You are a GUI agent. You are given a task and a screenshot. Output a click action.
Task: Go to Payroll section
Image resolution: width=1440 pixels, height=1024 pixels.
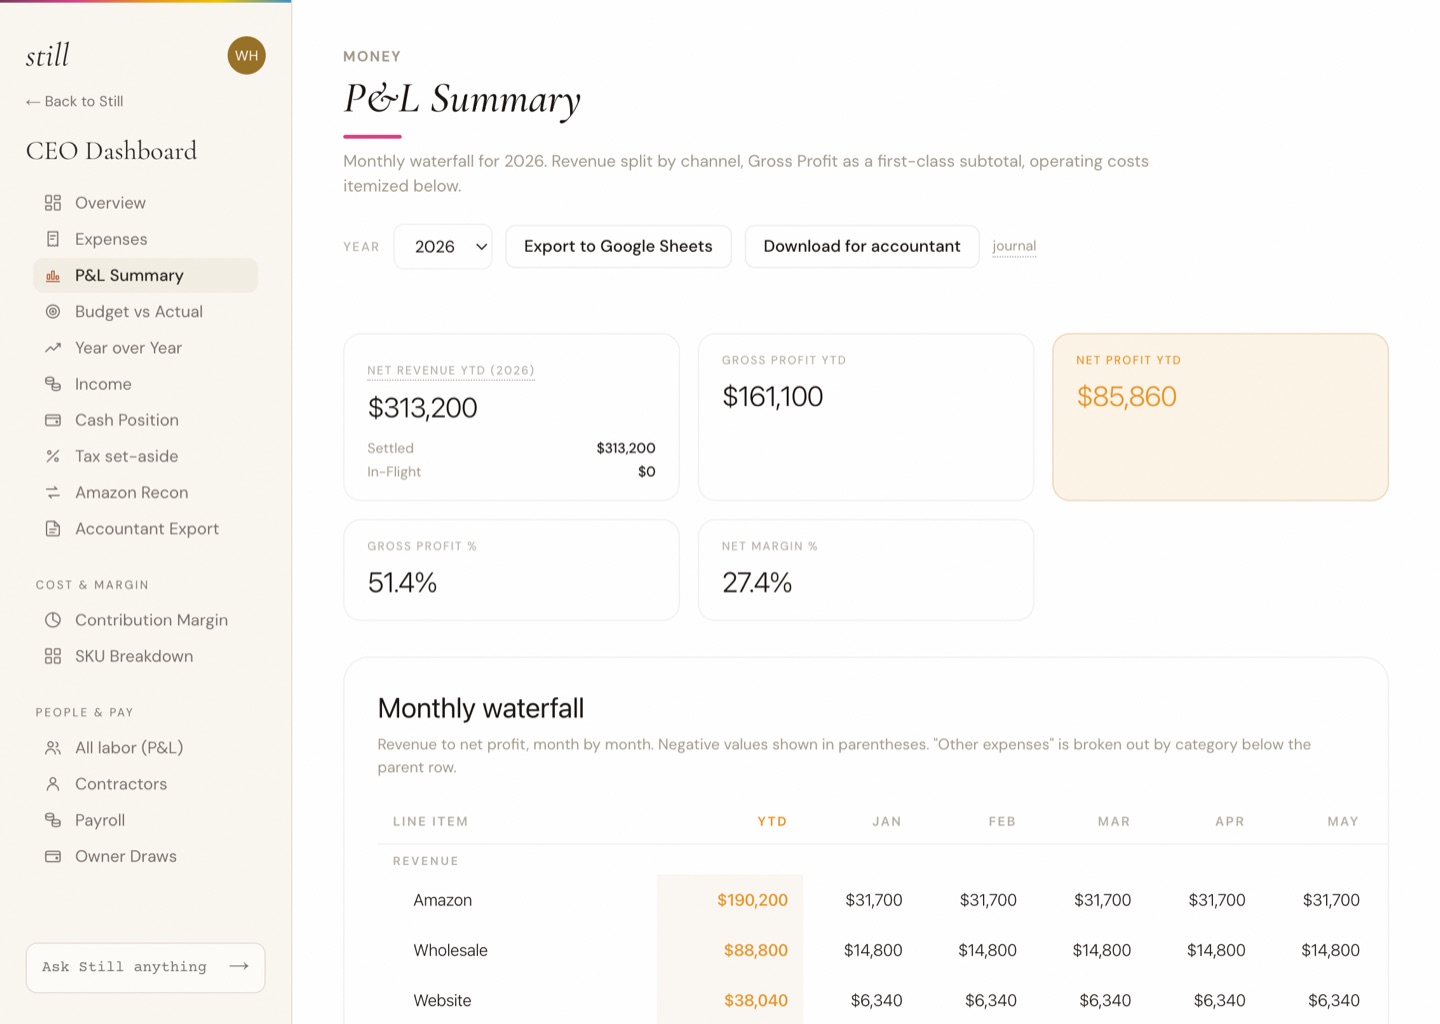(x=145, y=820)
